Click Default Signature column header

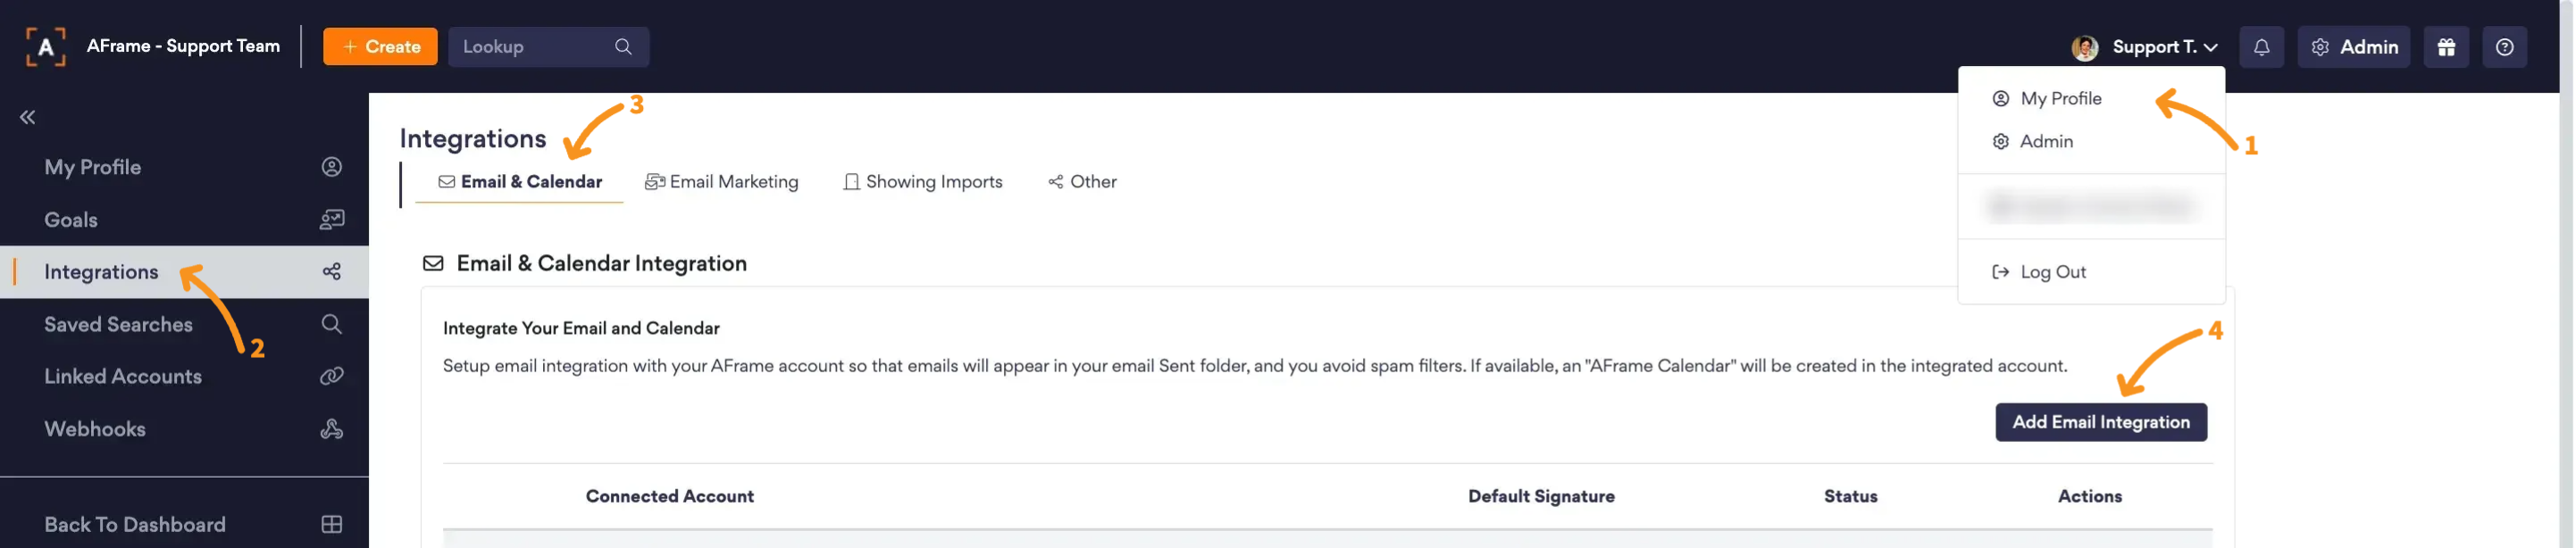(1541, 497)
